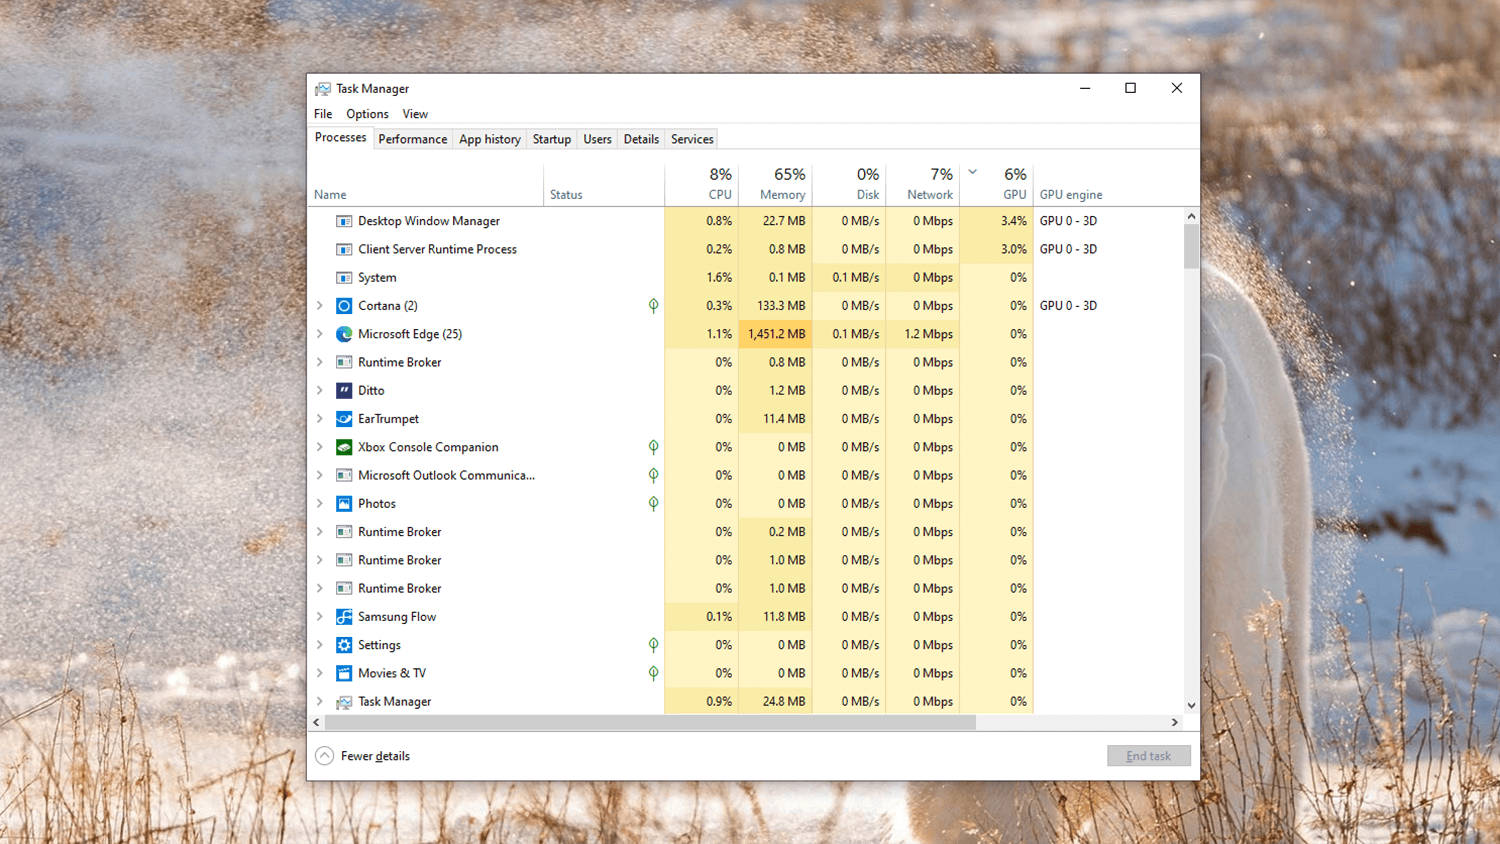The image size is (1500, 844).
Task: Switch to the App history tab
Action: click(x=490, y=139)
